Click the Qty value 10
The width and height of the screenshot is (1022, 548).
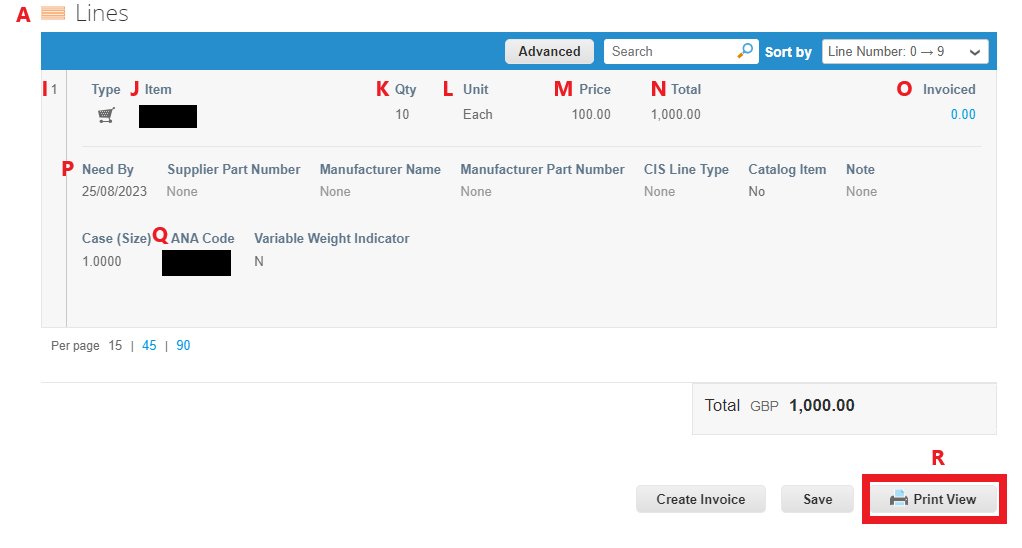(x=402, y=115)
